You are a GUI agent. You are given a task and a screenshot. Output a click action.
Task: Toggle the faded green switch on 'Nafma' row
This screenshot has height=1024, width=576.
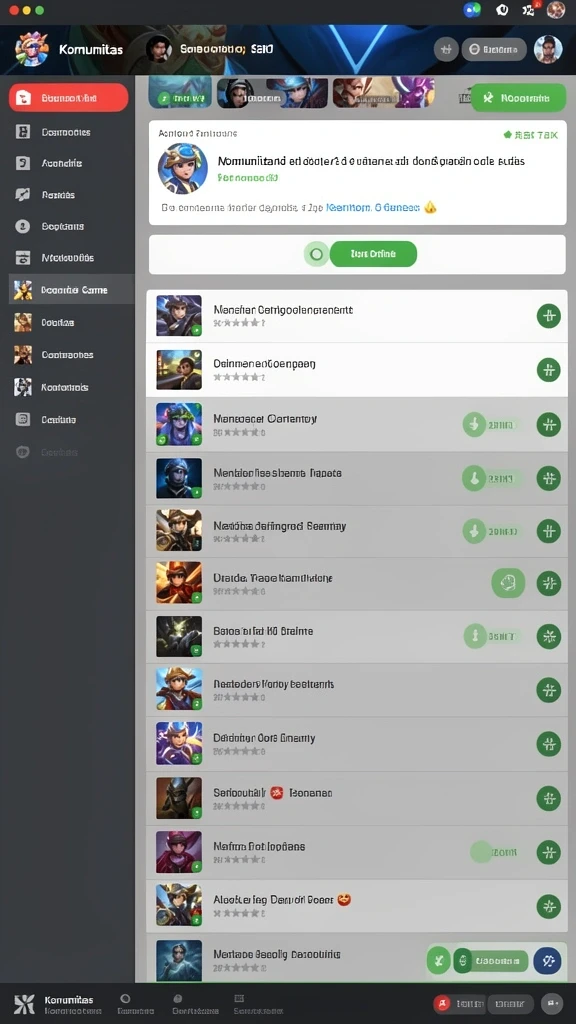click(x=494, y=852)
